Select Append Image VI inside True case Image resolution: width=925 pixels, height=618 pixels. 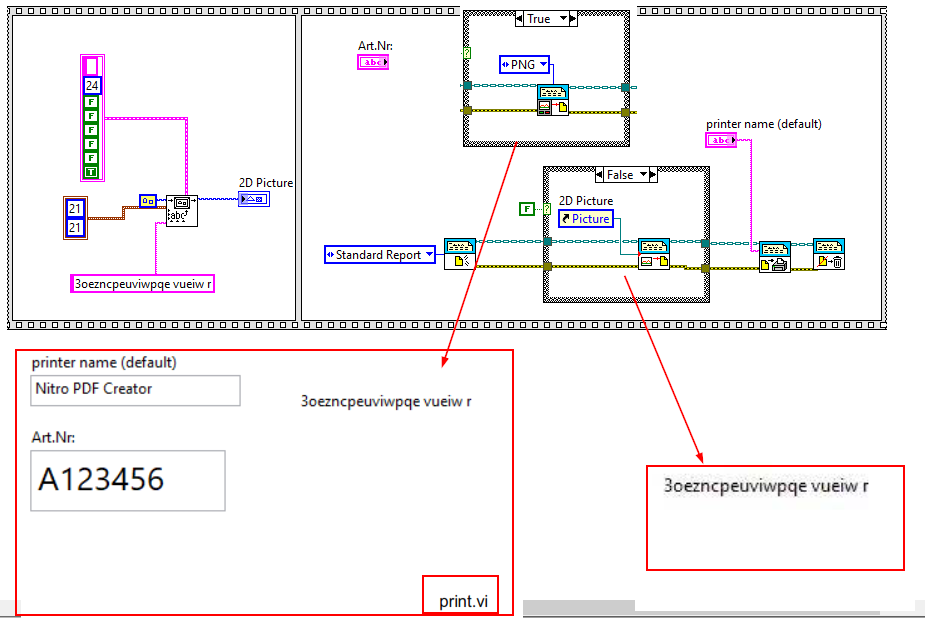tap(553, 100)
